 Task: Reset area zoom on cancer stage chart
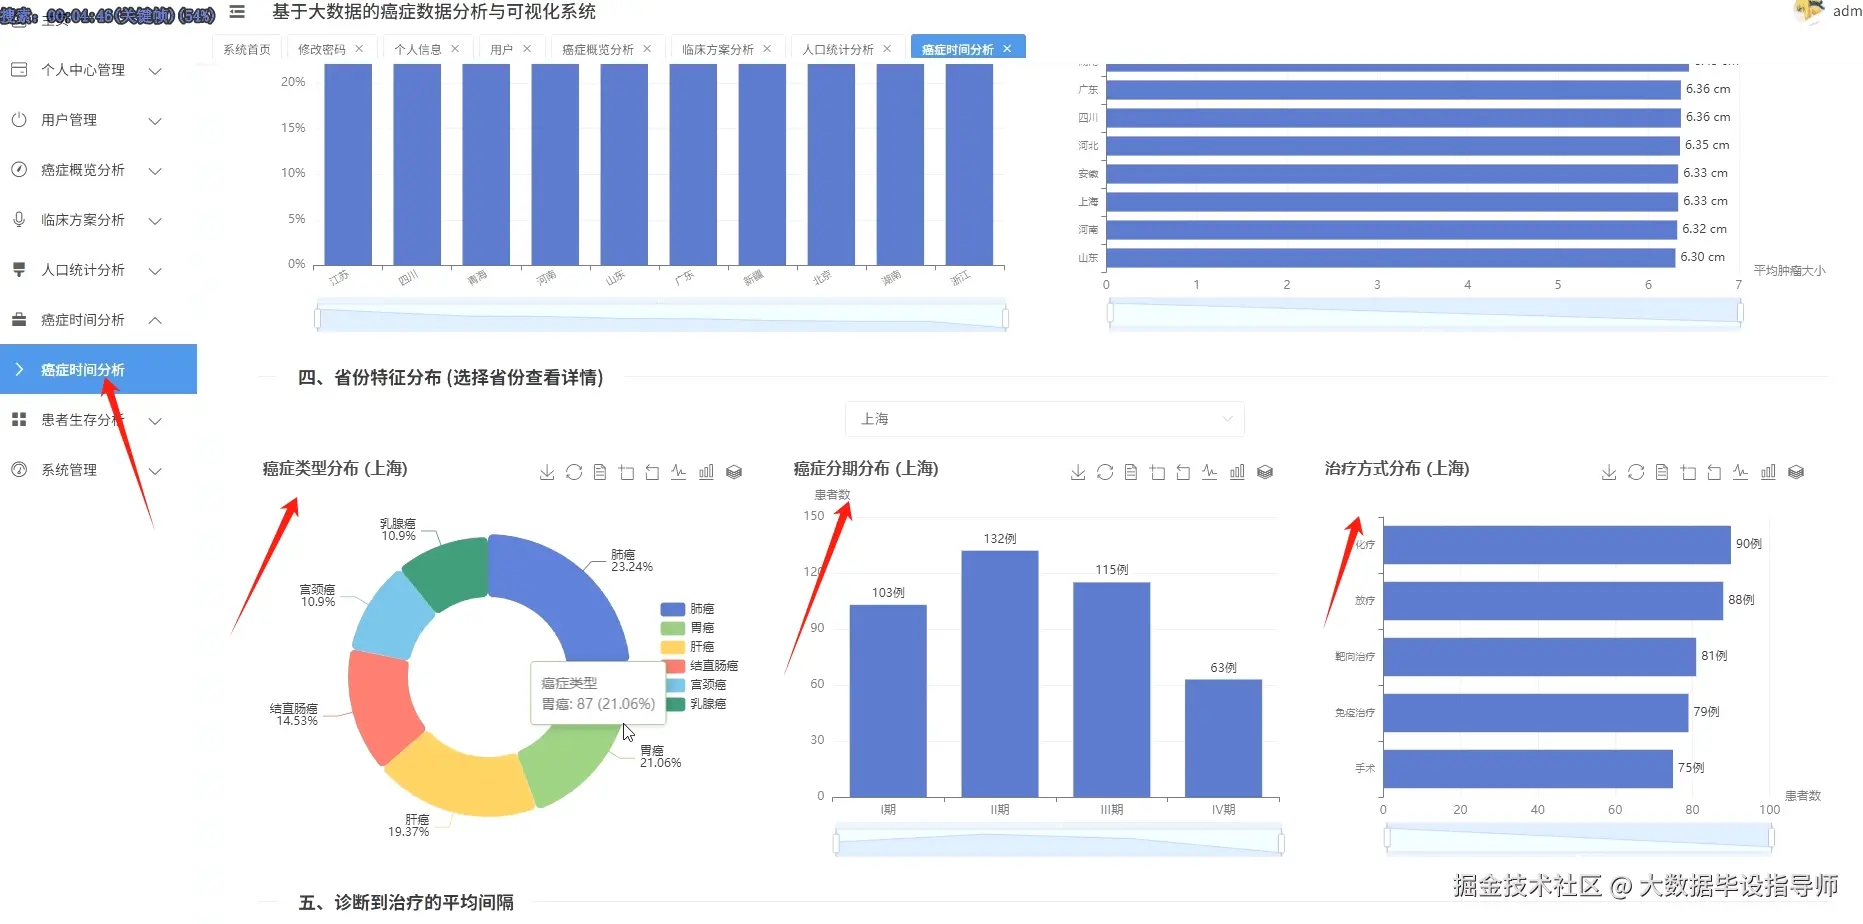point(1183,472)
